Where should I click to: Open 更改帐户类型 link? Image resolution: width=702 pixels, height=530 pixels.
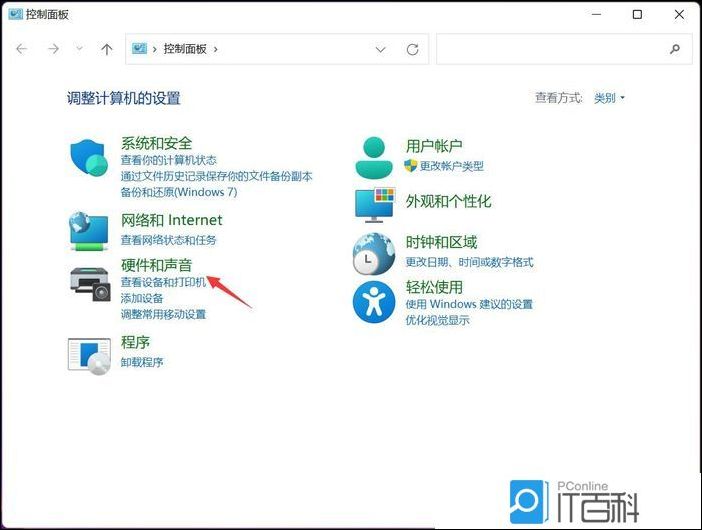tap(451, 166)
